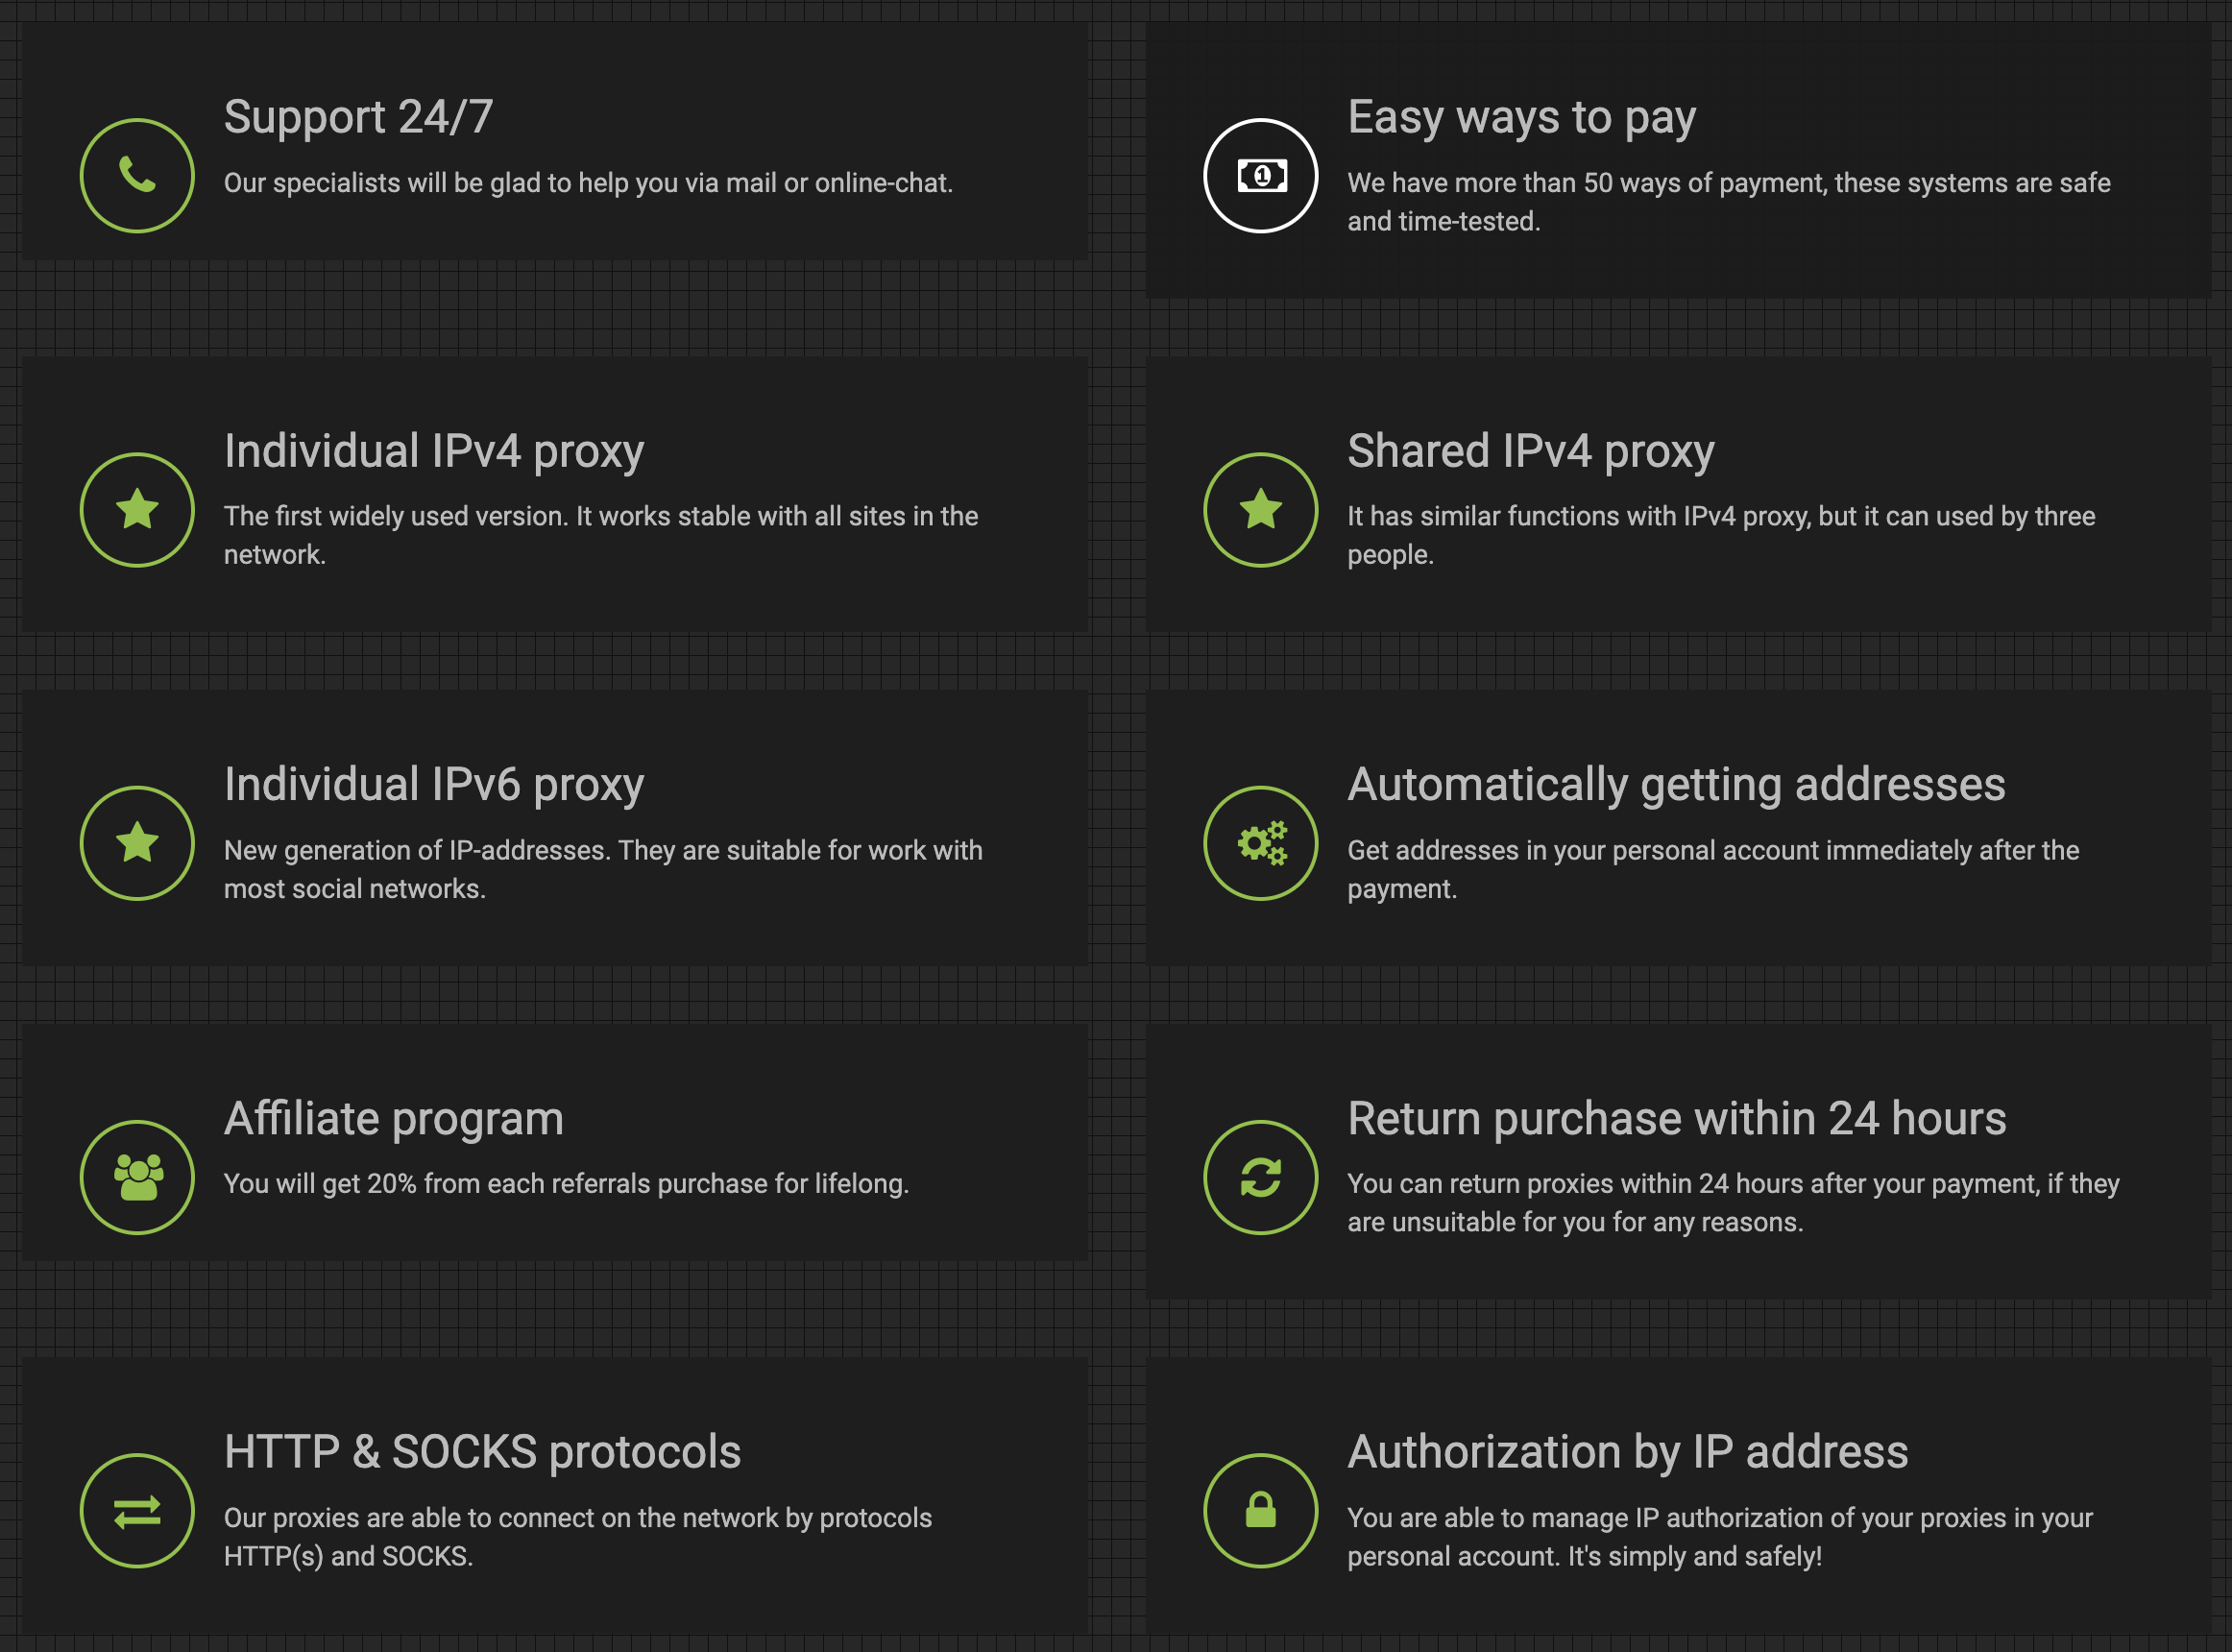Click the Authorization by IP address heading
2232x1652 pixels.
point(1627,1452)
